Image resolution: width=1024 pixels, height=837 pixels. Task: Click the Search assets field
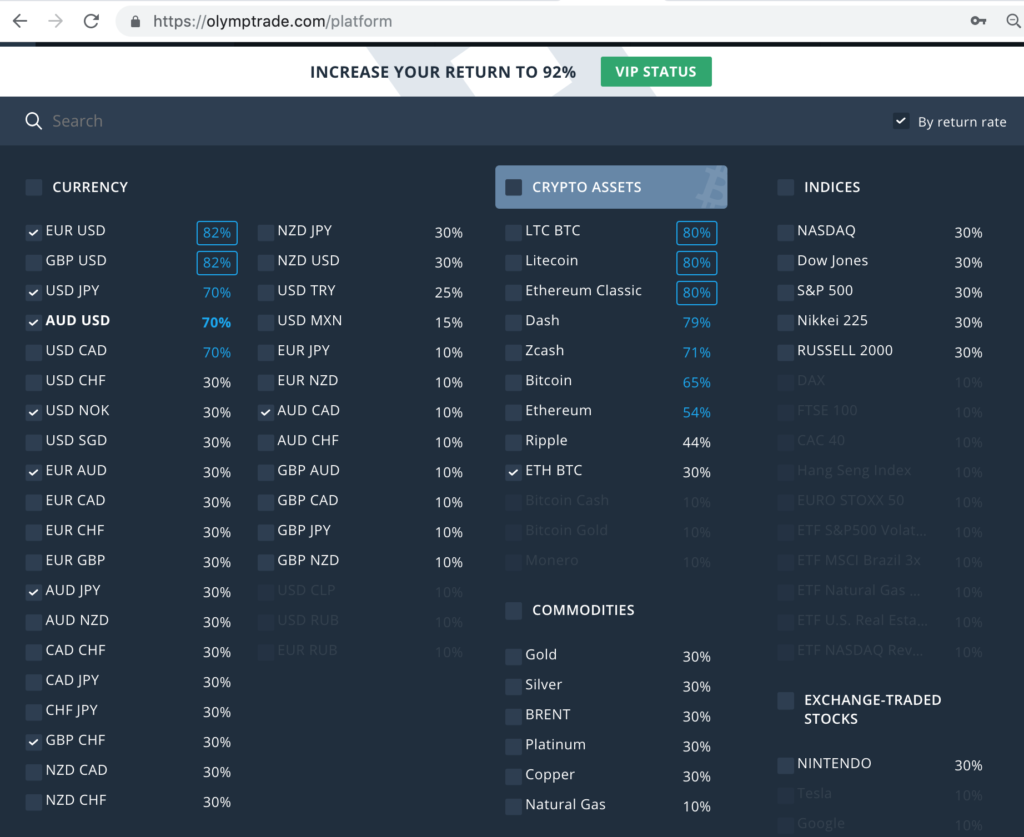point(78,121)
